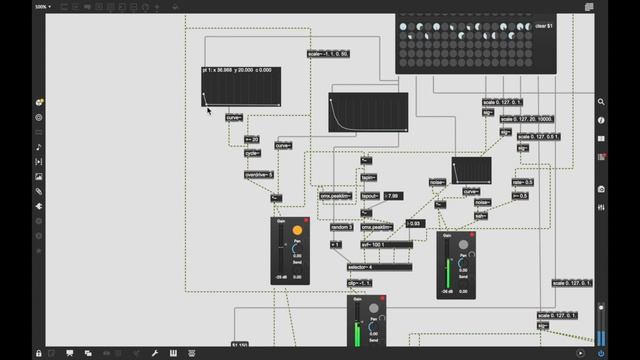
Task: Toggle gray round button on gain strip below sah~
Action: click(x=463, y=245)
